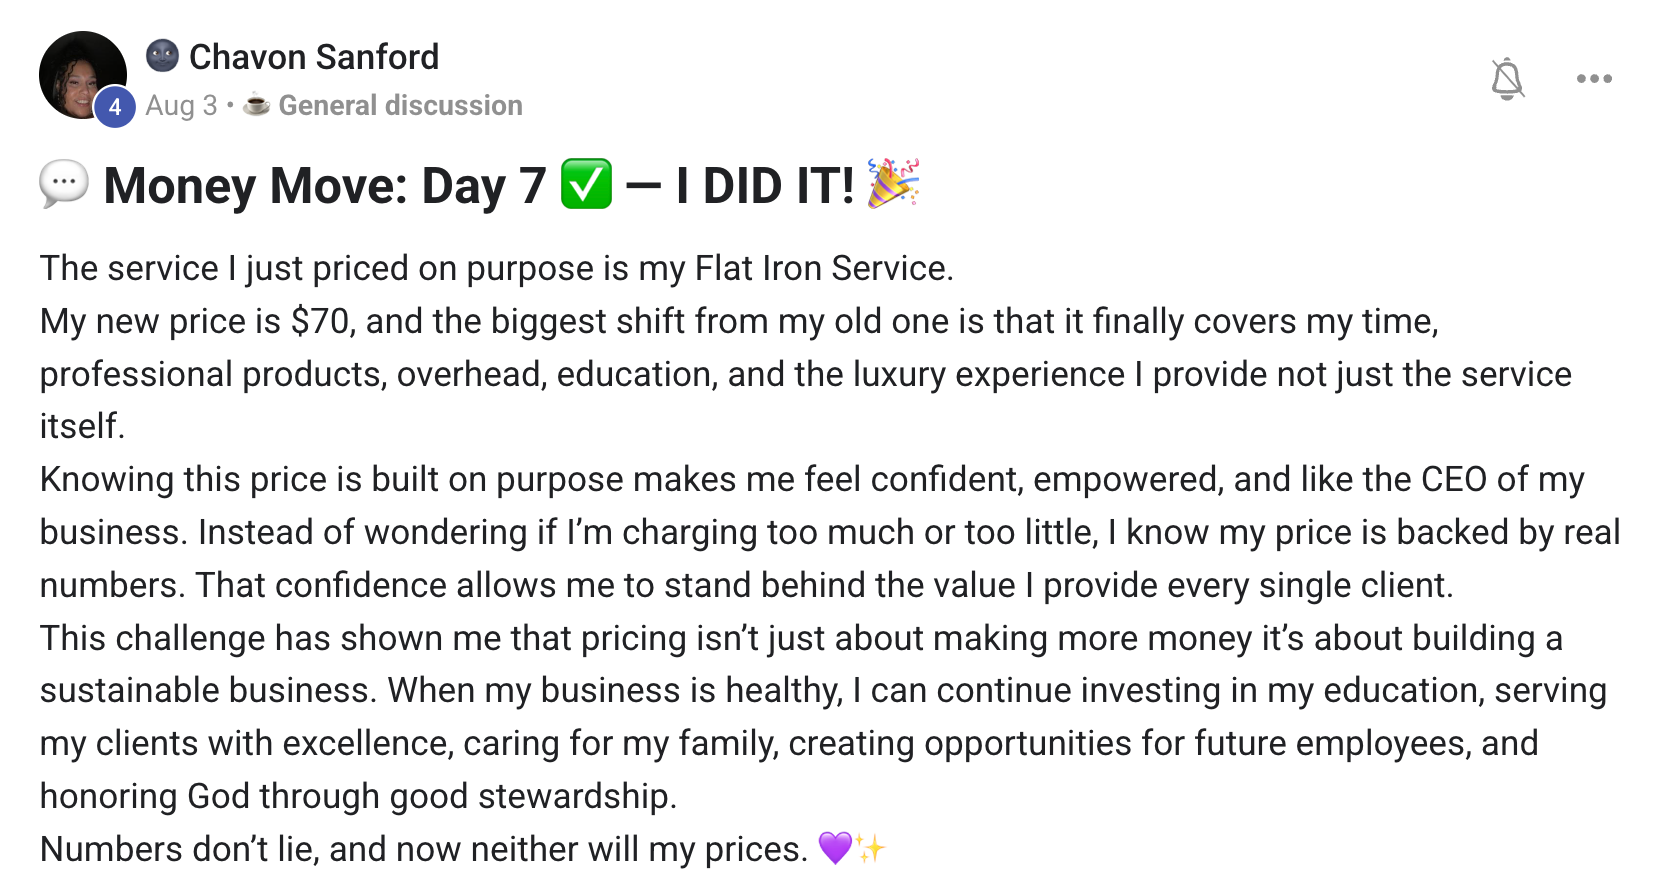Click the 'Numbers don't lie' closing line
This screenshot has width=1662, height=894.
[424, 849]
